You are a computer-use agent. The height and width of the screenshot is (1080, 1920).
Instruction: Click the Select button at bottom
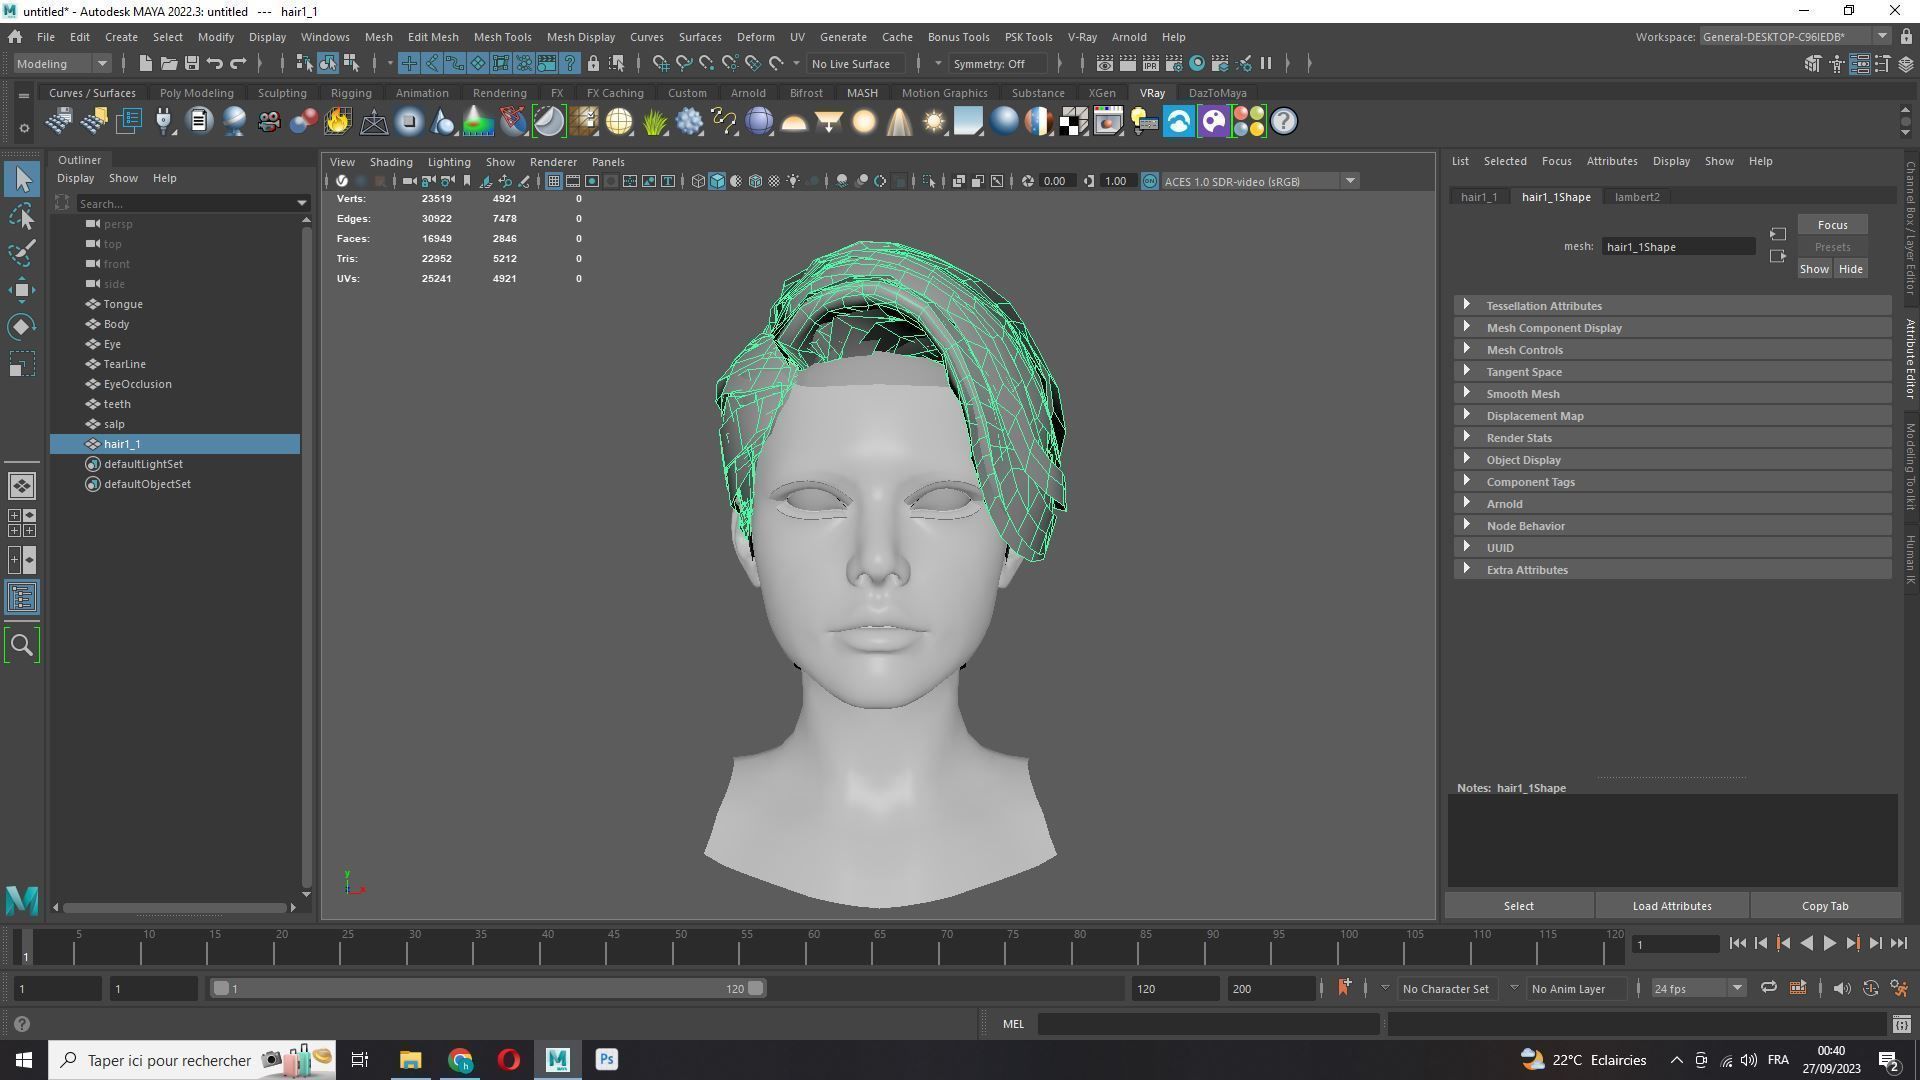click(x=1518, y=906)
